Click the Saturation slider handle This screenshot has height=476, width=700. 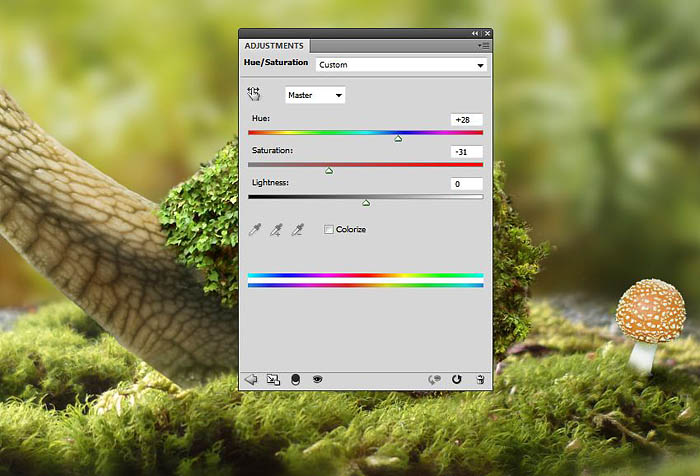click(x=329, y=171)
